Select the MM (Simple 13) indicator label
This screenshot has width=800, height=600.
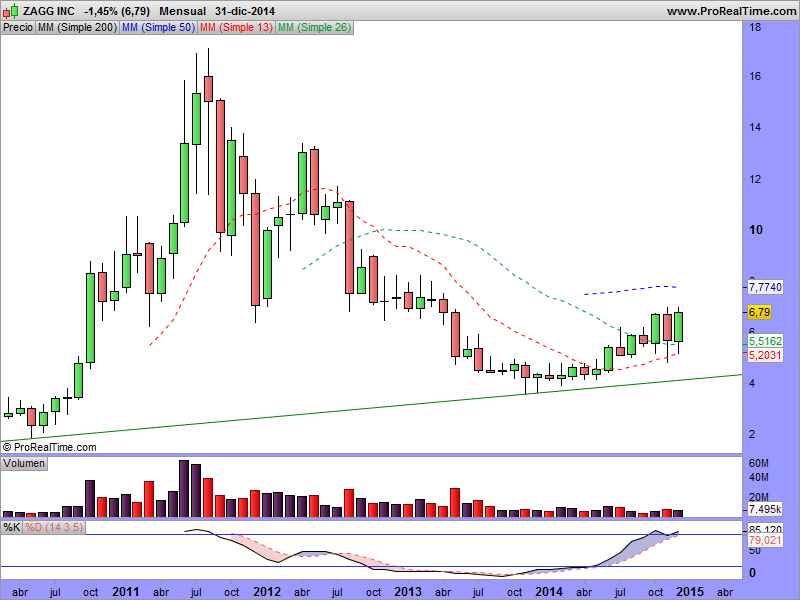click(236, 28)
